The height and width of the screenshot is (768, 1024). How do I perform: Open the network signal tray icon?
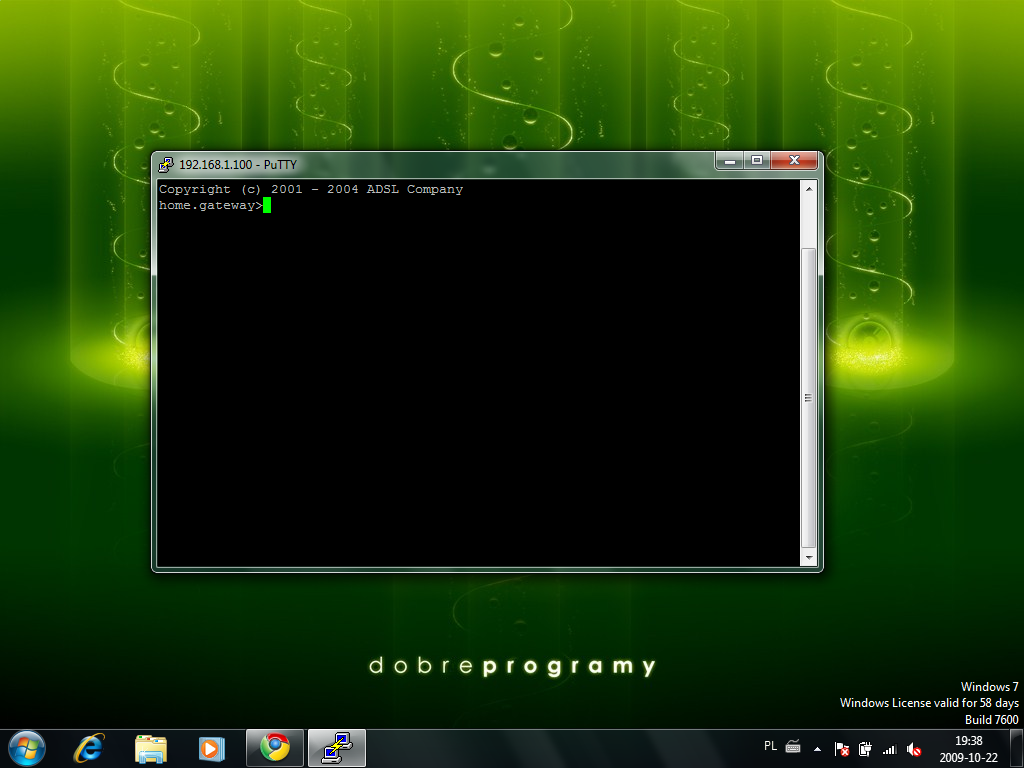tap(889, 749)
